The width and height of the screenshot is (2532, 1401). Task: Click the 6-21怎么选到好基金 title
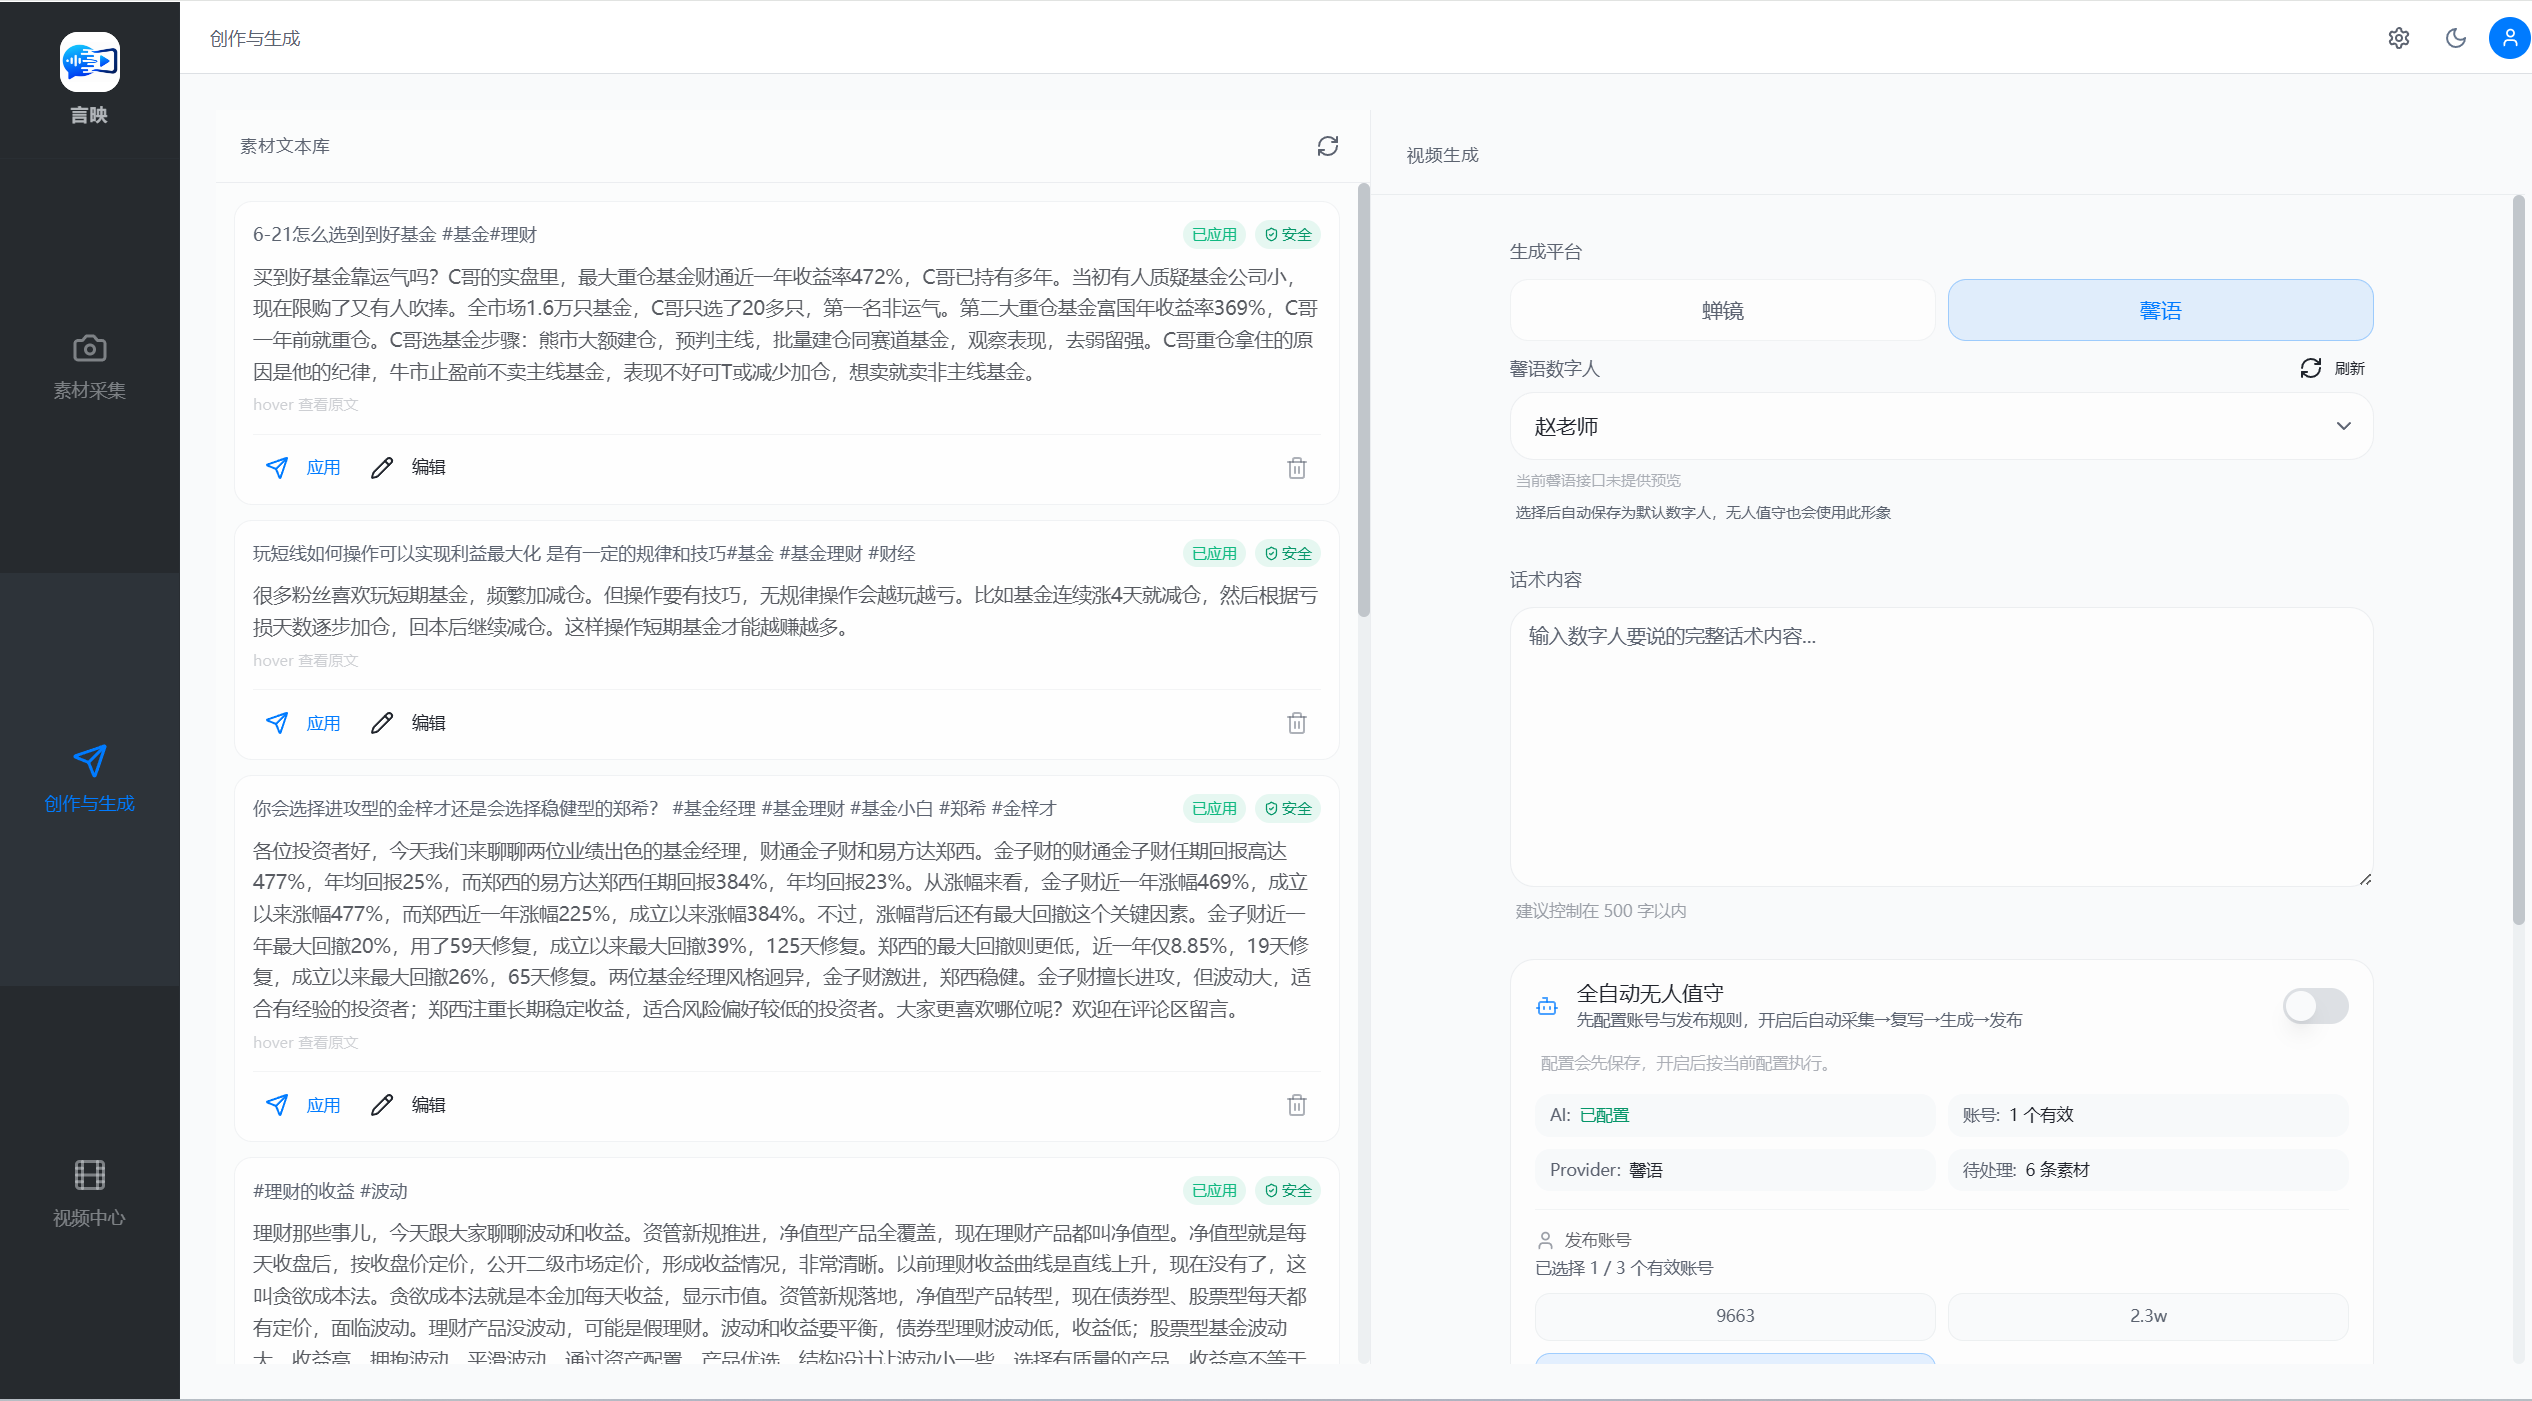(x=395, y=234)
